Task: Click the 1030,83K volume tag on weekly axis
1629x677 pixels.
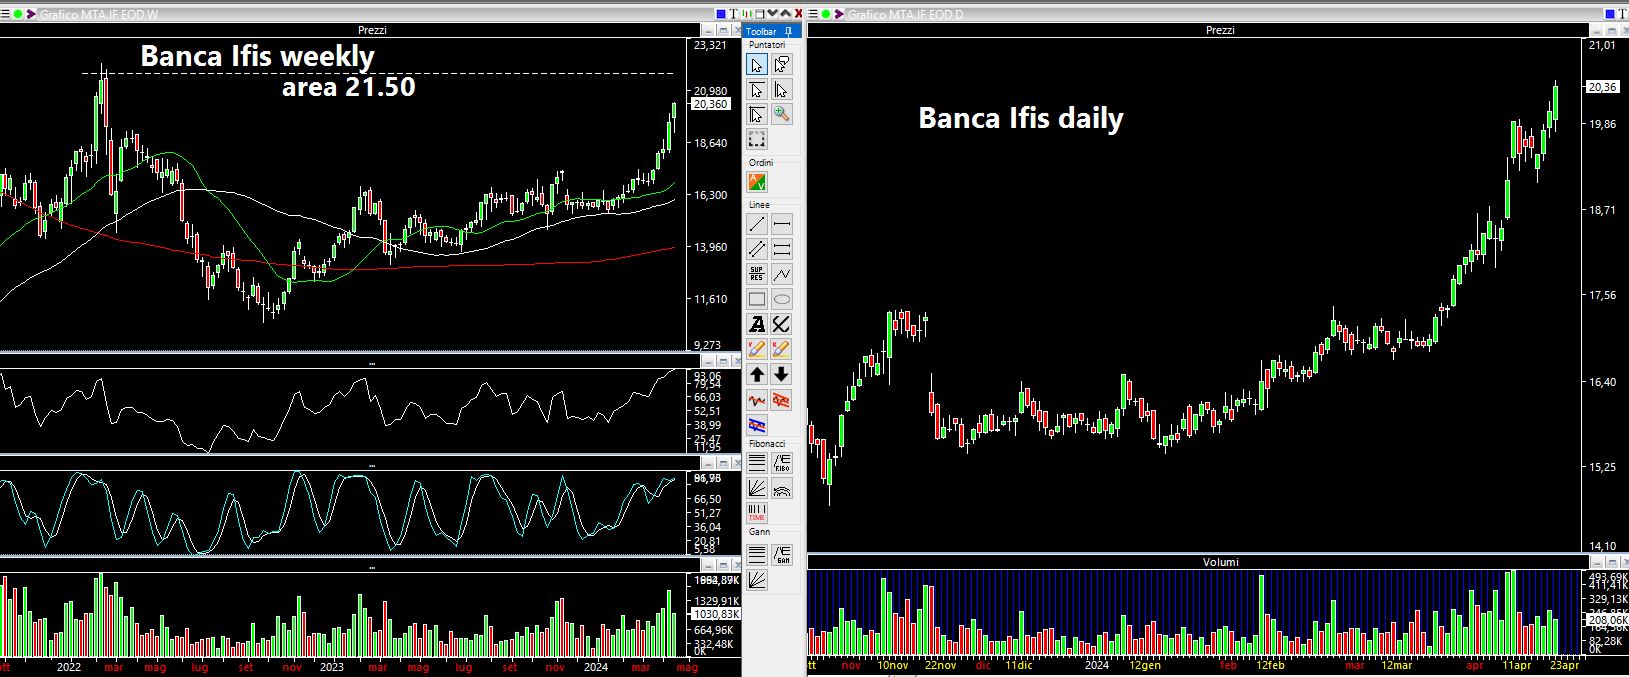Action: tap(715, 613)
